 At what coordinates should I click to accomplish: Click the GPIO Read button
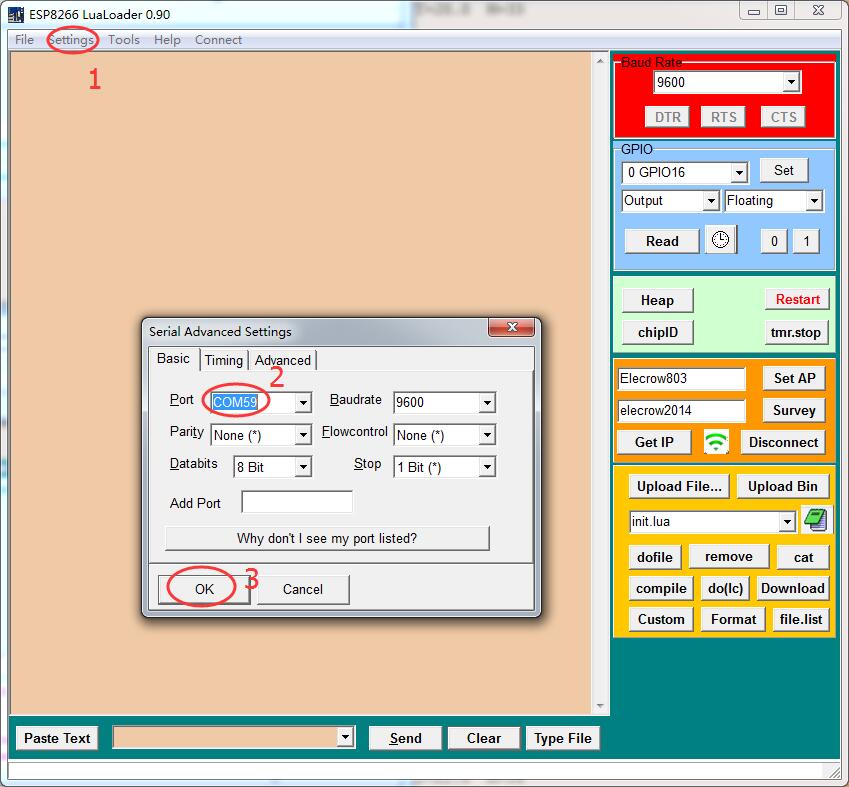pyautogui.click(x=662, y=241)
